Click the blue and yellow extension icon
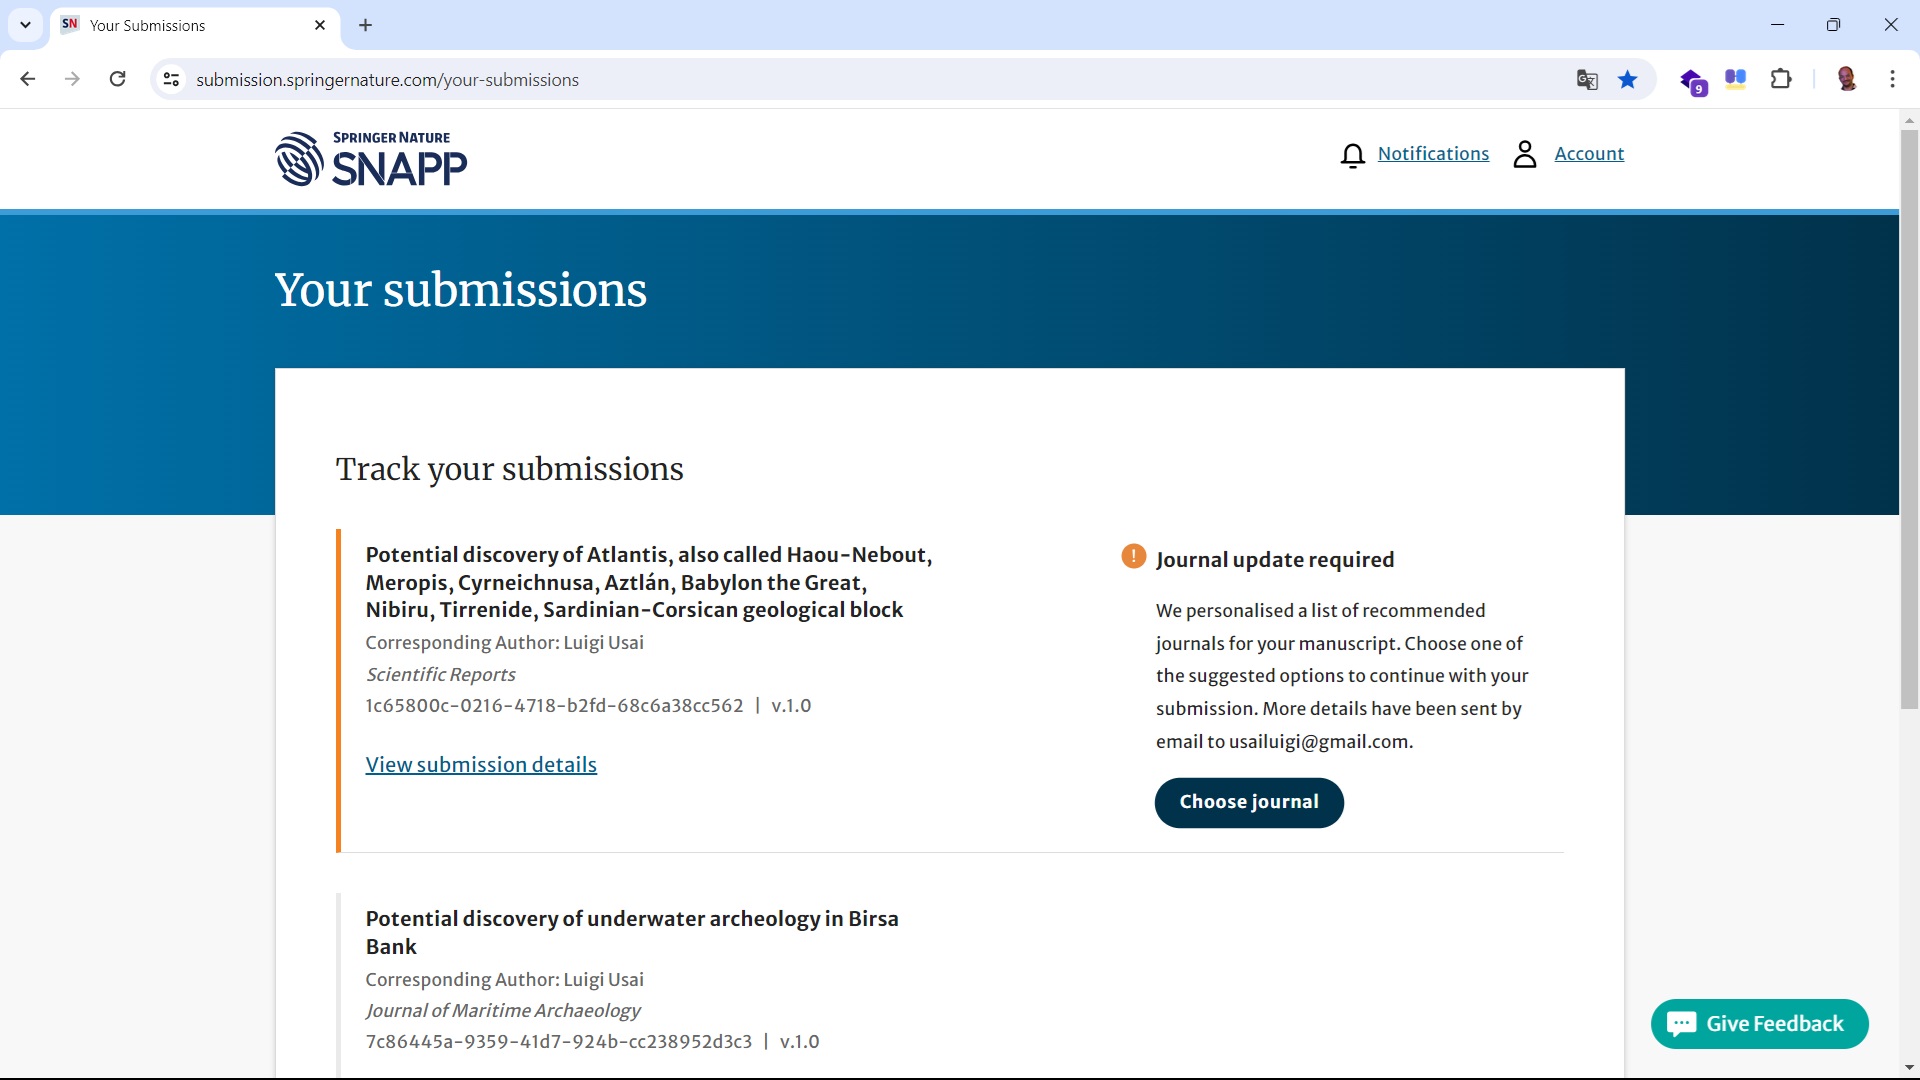This screenshot has height=1080, width=1920. (1736, 79)
